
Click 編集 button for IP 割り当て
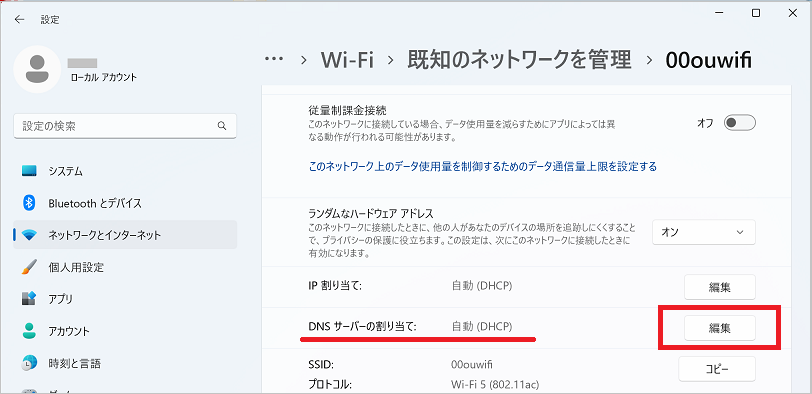coord(720,287)
